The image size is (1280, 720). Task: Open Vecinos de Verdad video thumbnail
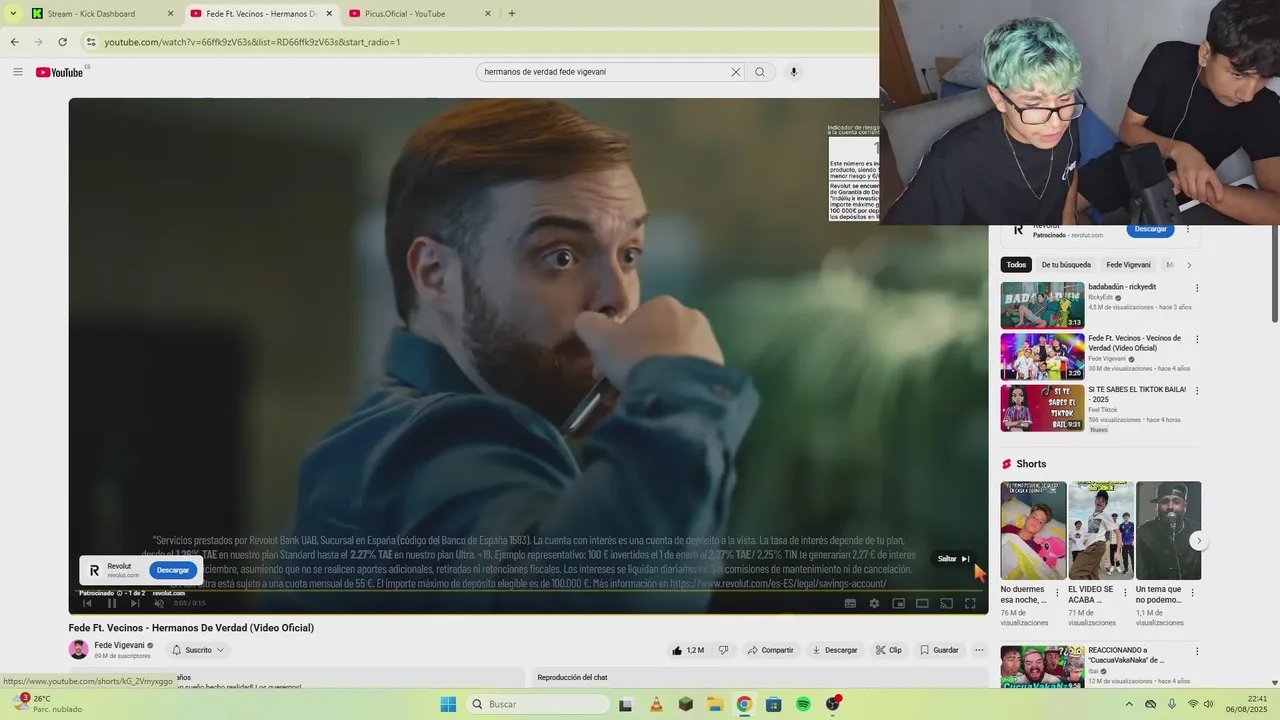pyautogui.click(x=1042, y=357)
